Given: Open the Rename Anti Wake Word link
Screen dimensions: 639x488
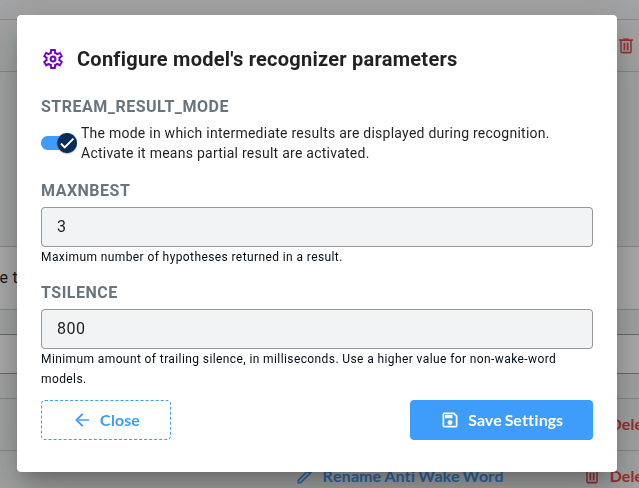Looking at the screenshot, I should [x=412, y=477].
